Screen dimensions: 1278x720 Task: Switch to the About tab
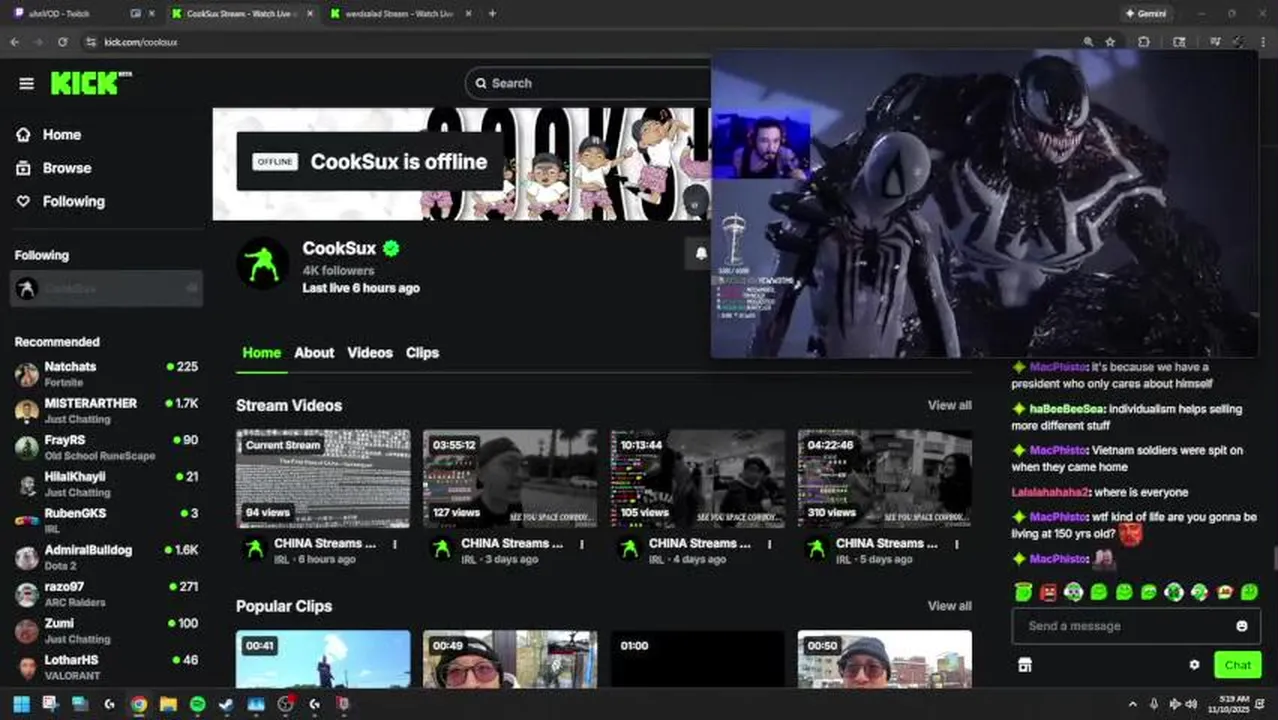point(314,353)
